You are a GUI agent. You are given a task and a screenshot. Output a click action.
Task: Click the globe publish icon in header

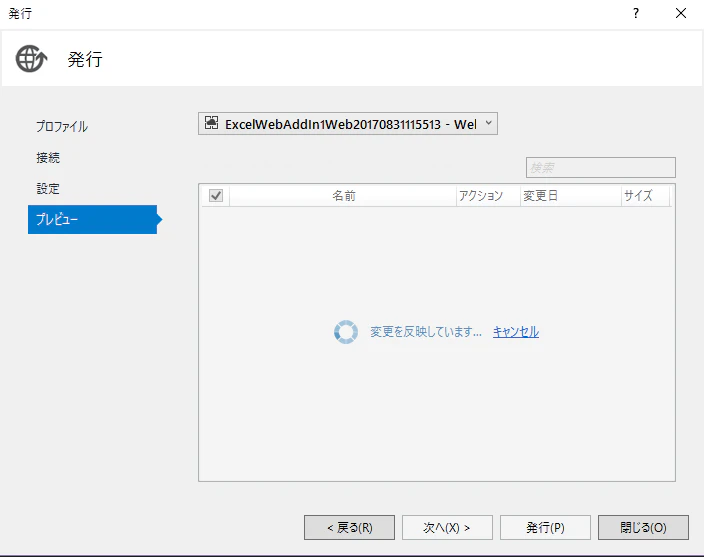point(31,58)
